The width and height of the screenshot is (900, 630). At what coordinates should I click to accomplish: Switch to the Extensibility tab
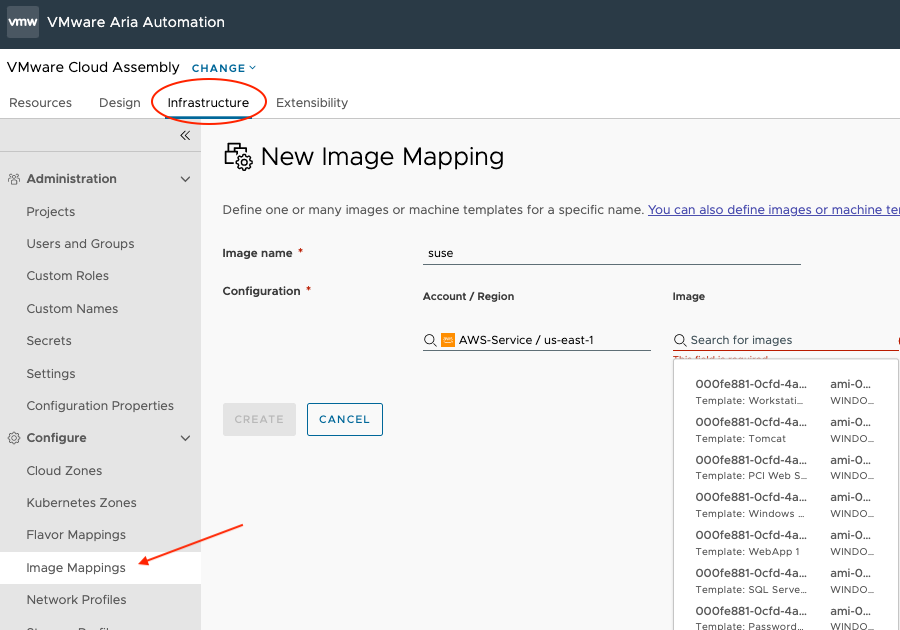(x=312, y=103)
